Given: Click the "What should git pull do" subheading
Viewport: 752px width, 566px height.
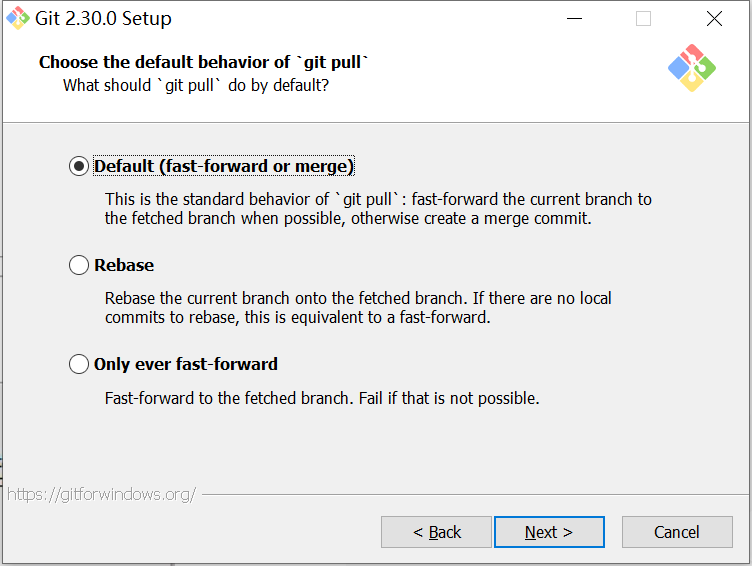Looking at the screenshot, I should pos(196,85).
